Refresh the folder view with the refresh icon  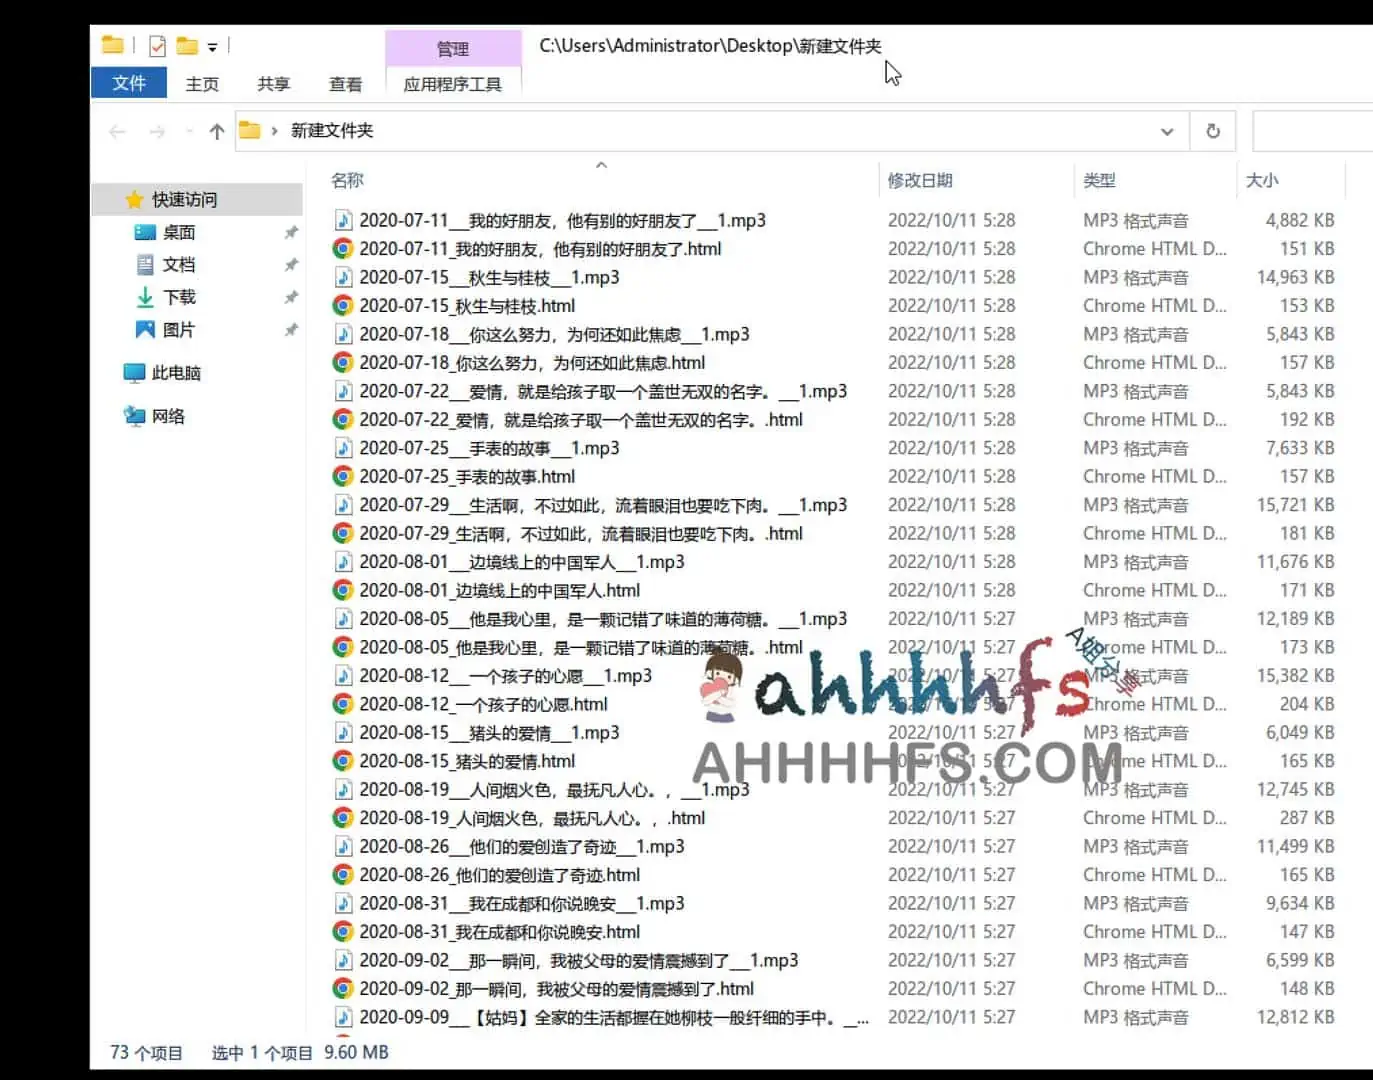[x=1212, y=131]
